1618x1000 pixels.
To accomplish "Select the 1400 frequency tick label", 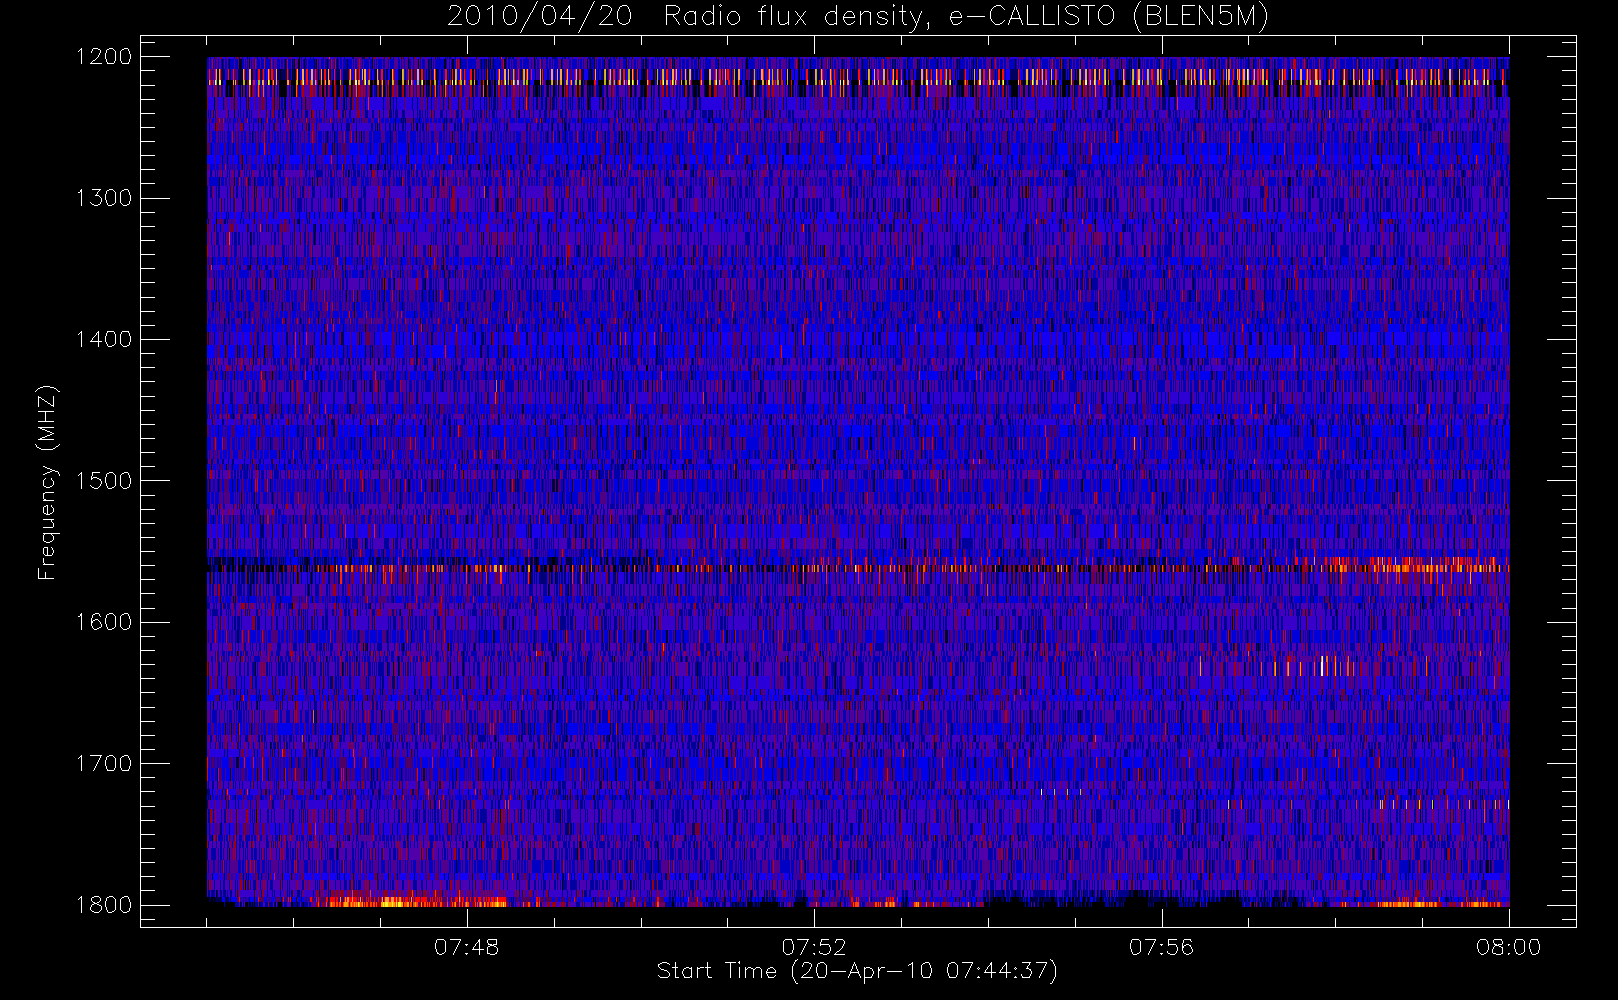I will [x=104, y=340].
